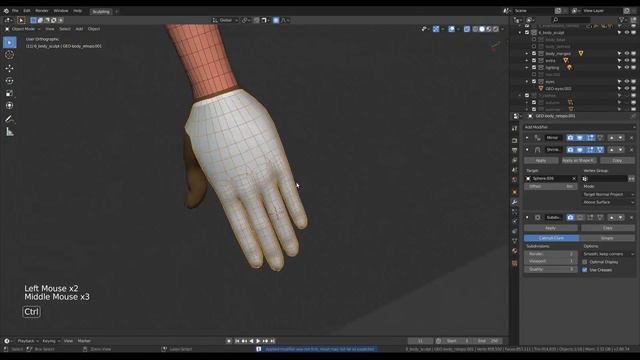The height and width of the screenshot is (360, 640).
Task: Hide the extra collection with eye icon
Action: click(627, 60)
